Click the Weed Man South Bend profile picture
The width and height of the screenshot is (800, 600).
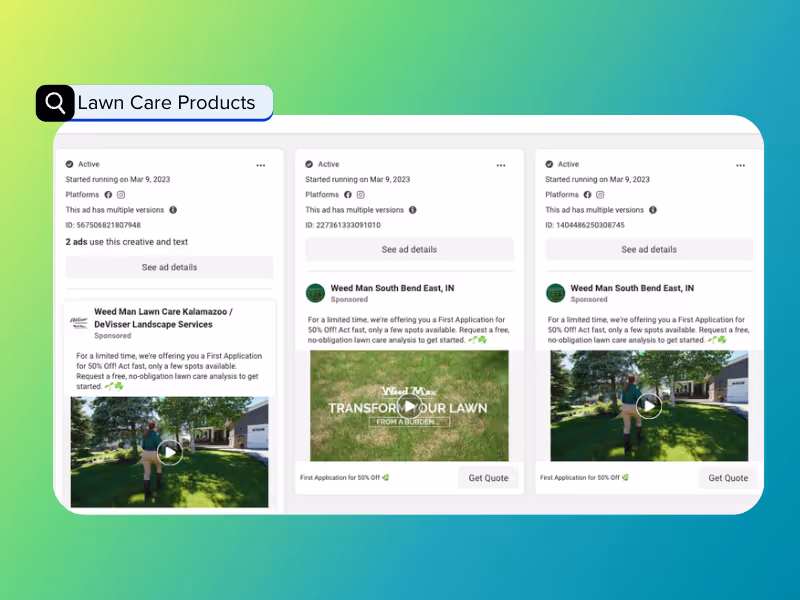315,292
